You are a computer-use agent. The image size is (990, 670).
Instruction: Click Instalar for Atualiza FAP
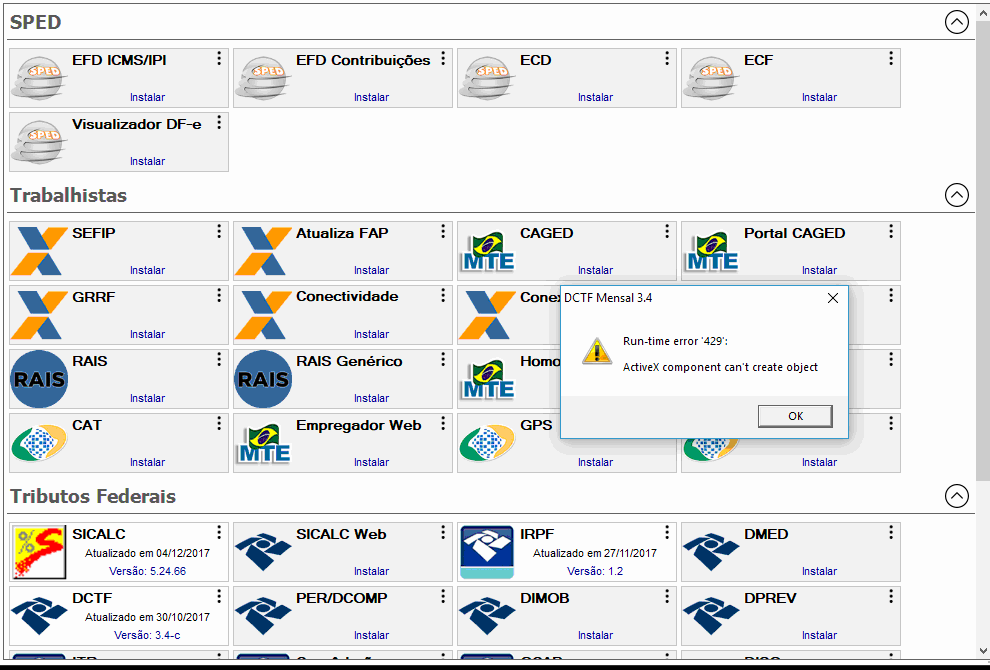[371, 270]
